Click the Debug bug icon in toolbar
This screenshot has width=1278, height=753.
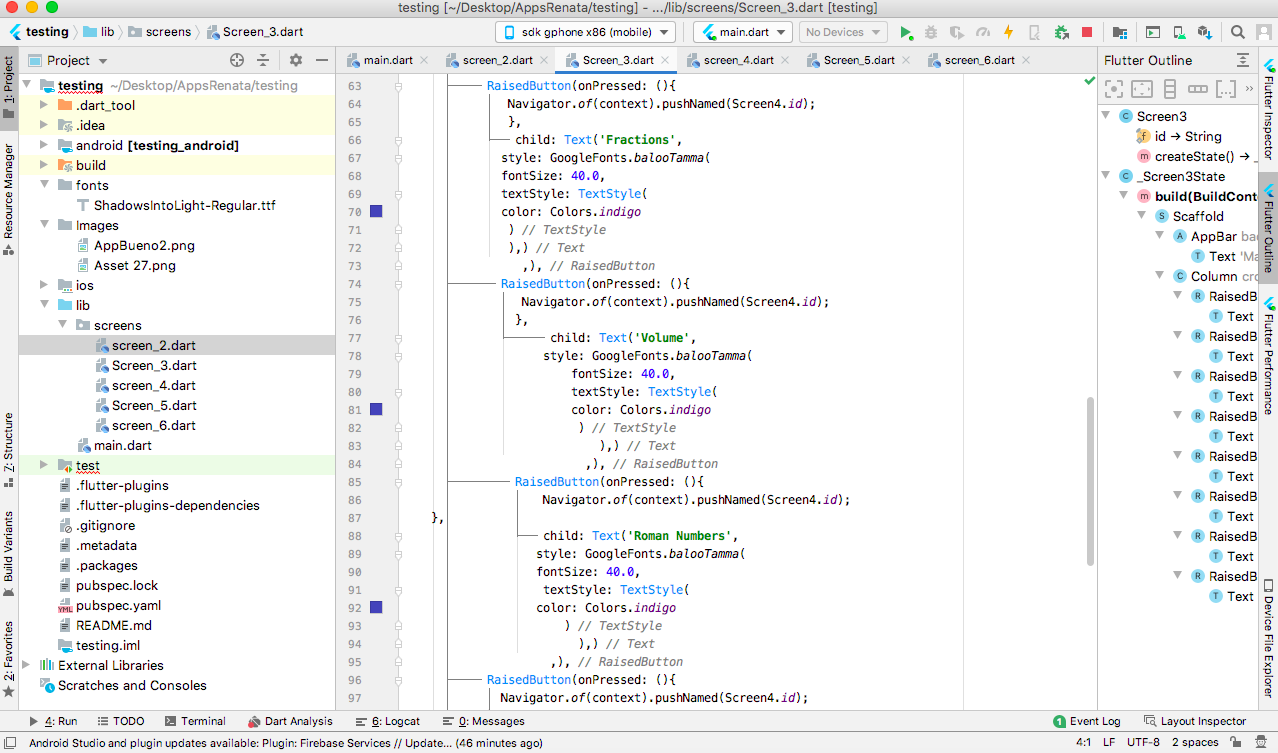[931, 32]
